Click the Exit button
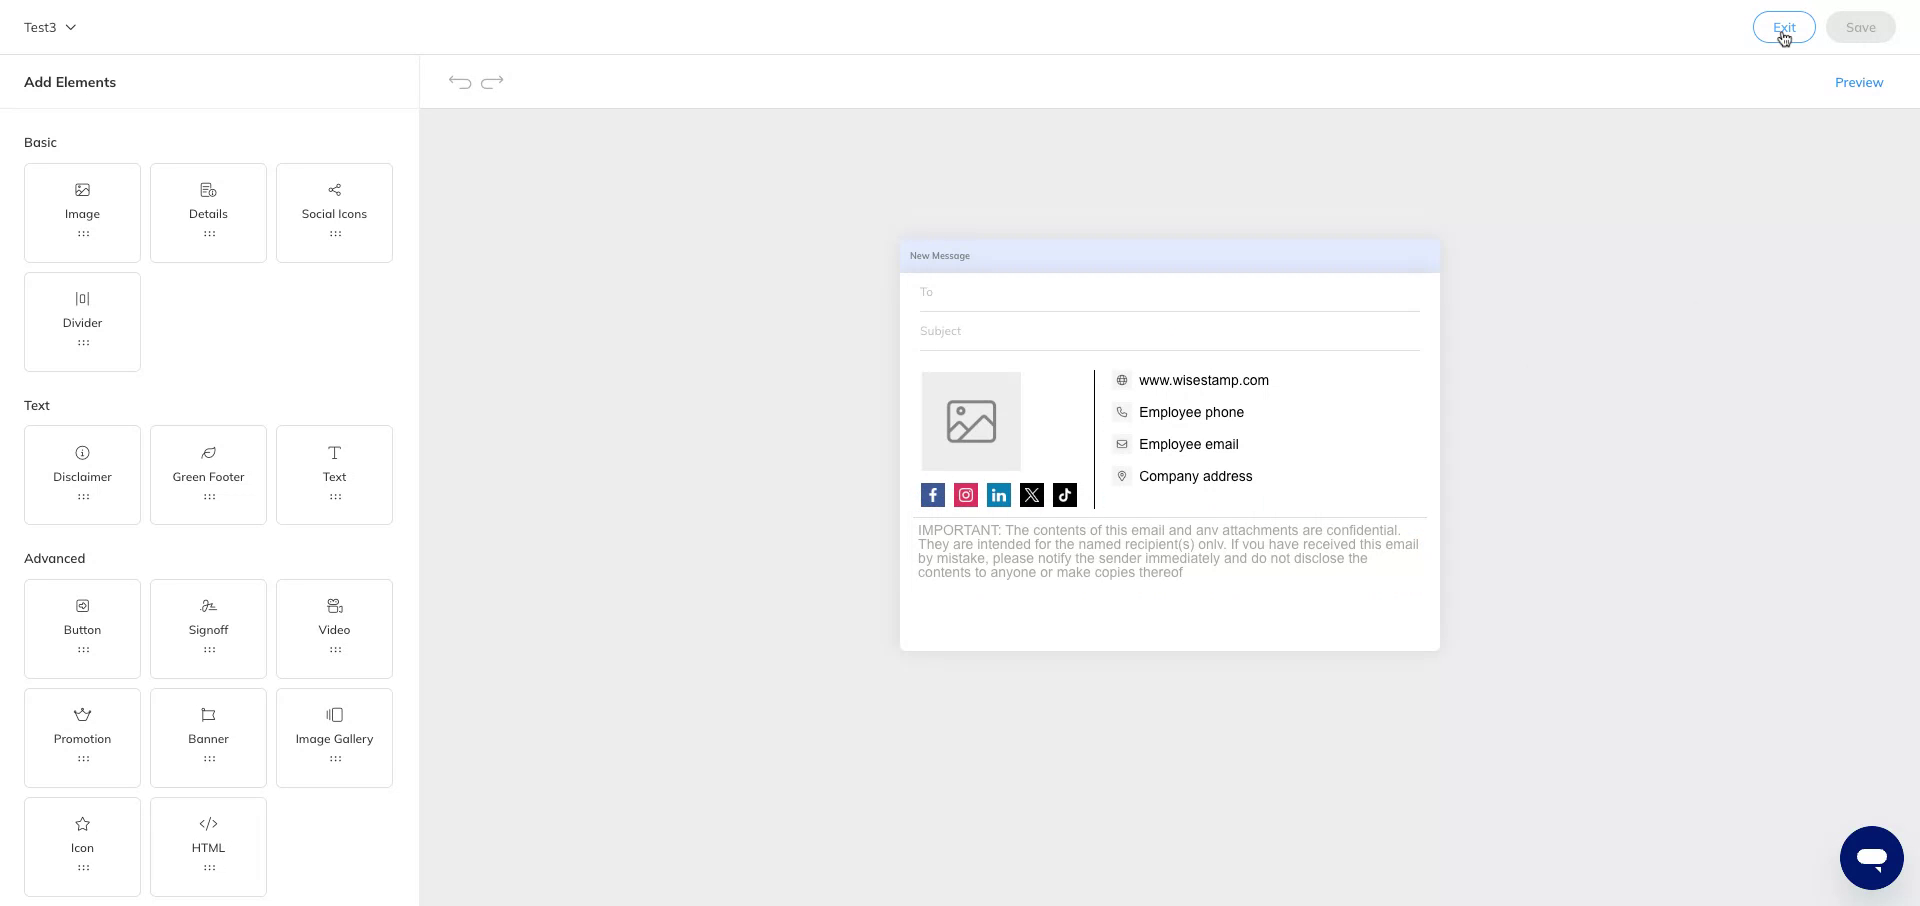The height and width of the screenshot is (906, 1920). click(1783, 27)
